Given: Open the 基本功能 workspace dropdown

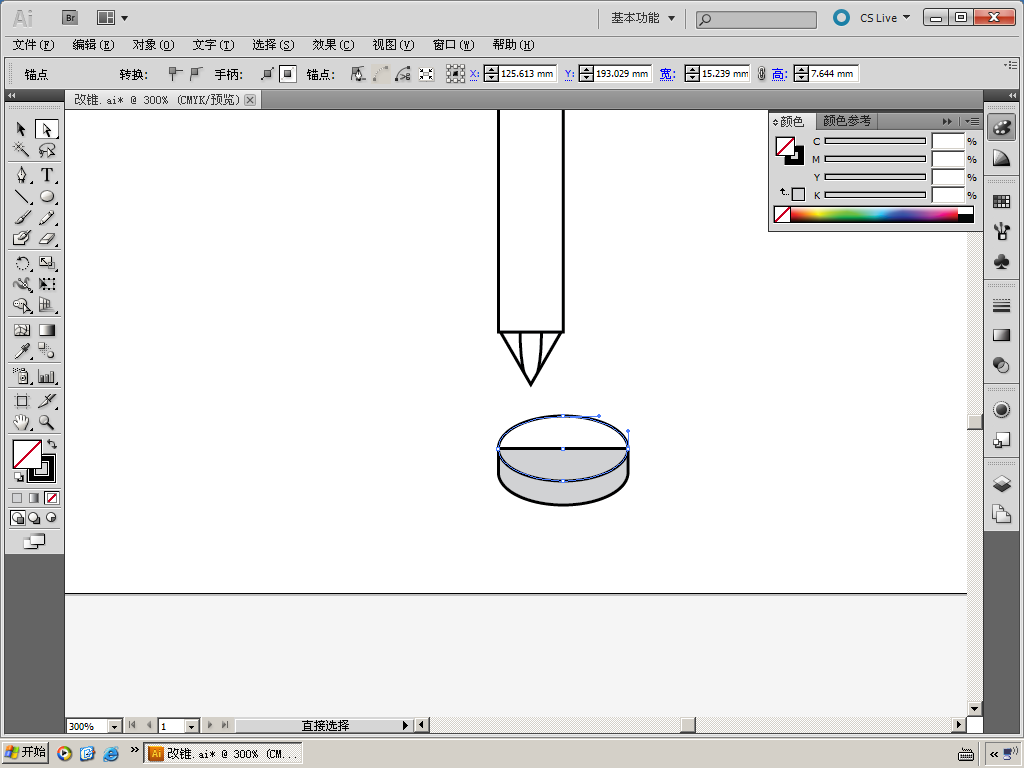Looking at the screenshot, I should tap(643, 18).
